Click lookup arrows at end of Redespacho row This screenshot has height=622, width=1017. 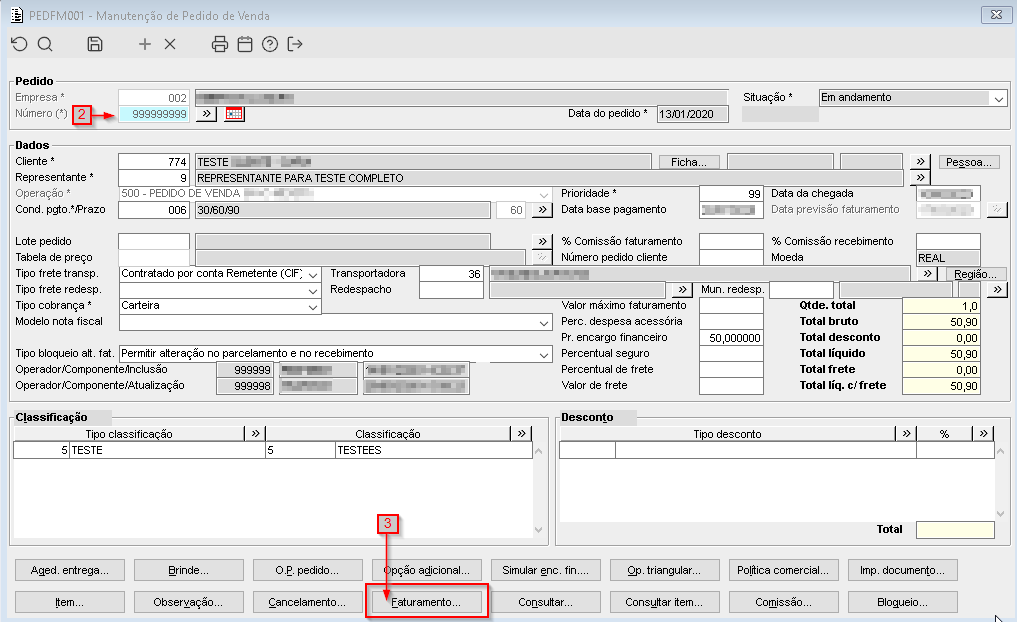tap(998, 289)
